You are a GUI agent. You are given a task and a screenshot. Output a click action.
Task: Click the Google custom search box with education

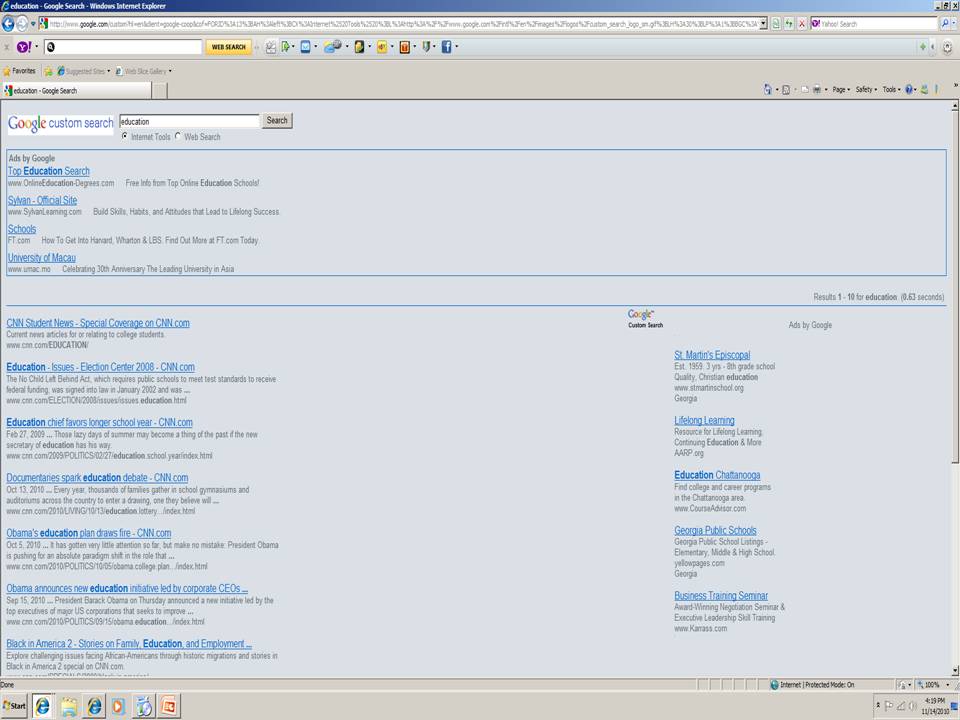click(x=189, y=121)
